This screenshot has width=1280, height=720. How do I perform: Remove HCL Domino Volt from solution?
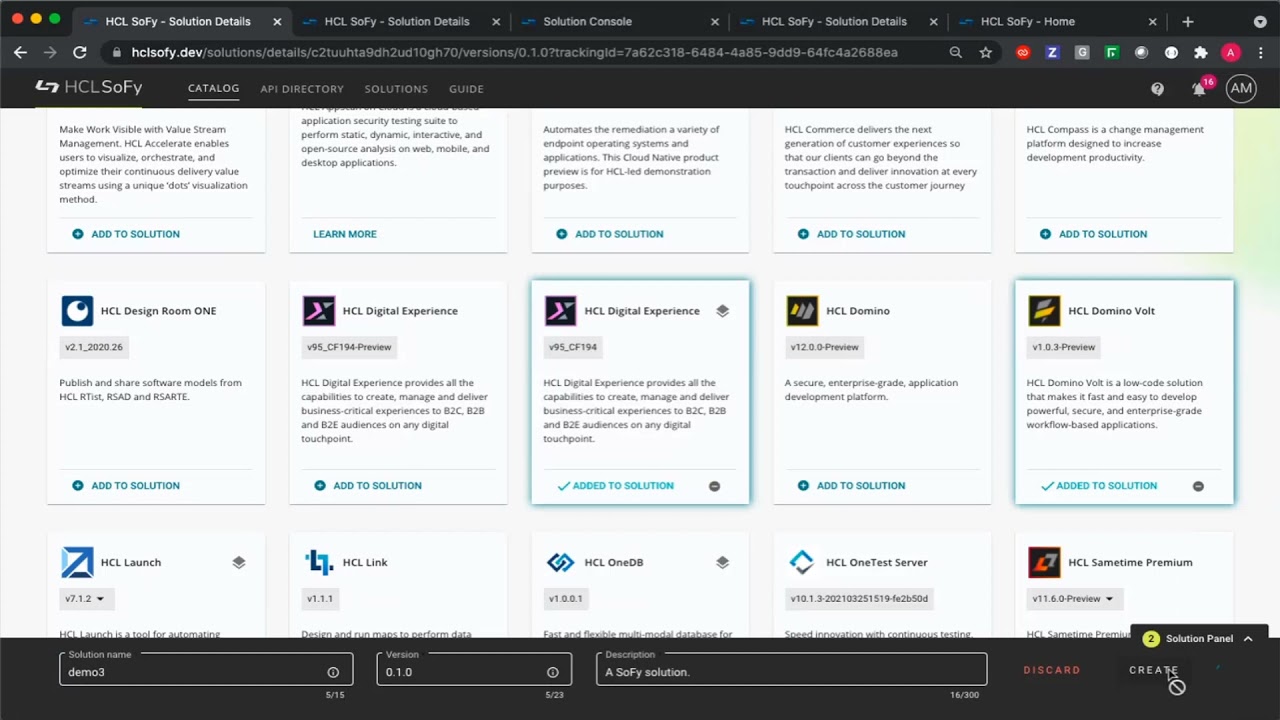(x=1198, y=486)
